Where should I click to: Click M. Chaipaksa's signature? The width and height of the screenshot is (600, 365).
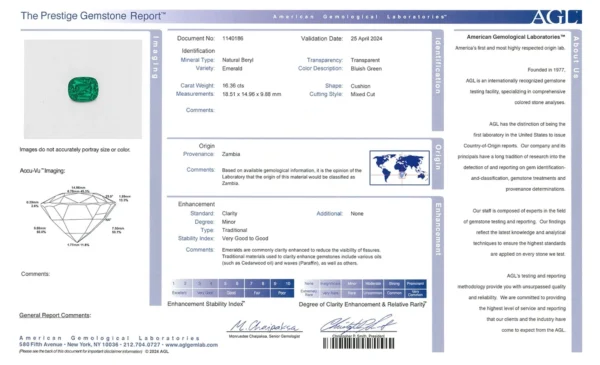pyautogui.click(x=264, y=326)
